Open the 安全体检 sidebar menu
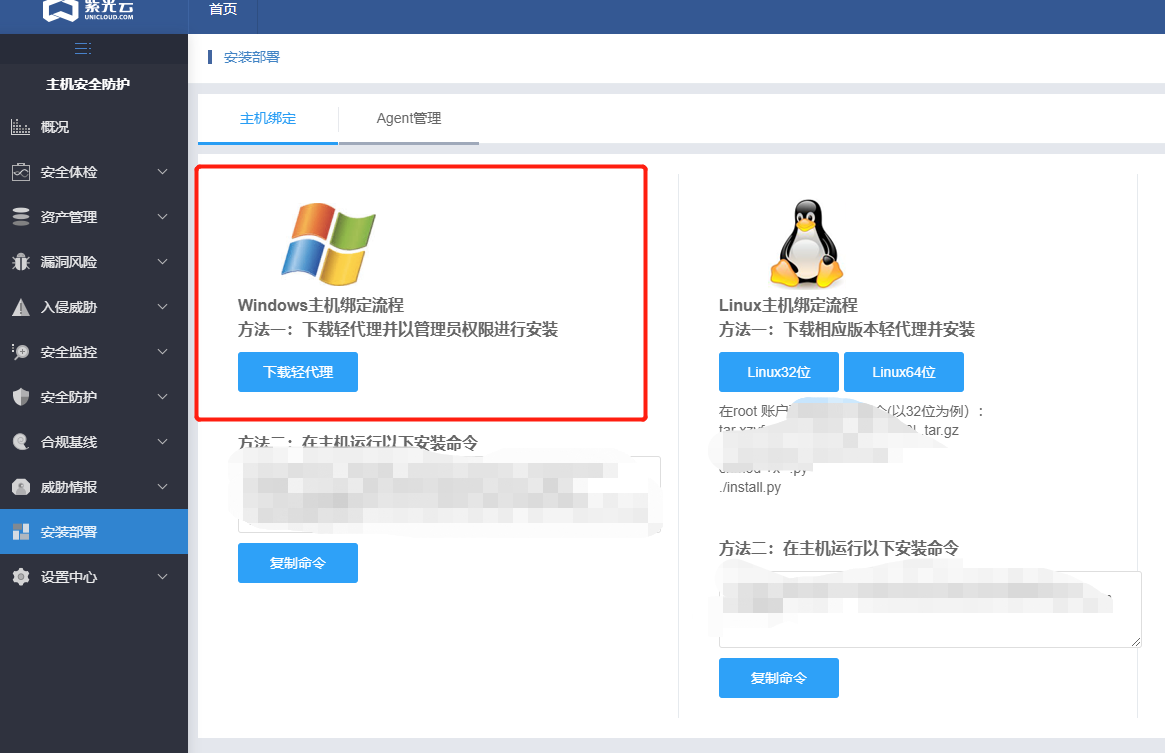The image size is (1165, 753). click(94, 172)
